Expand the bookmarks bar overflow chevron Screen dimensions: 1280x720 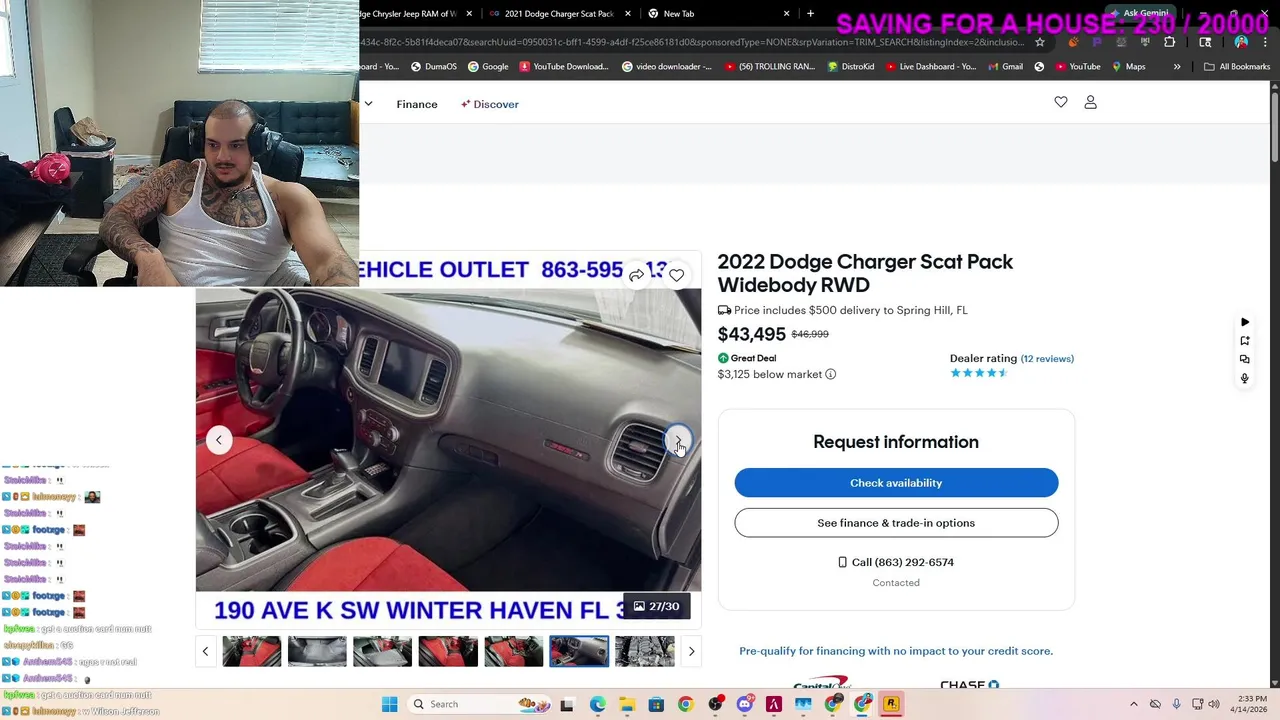(1177, 67)
